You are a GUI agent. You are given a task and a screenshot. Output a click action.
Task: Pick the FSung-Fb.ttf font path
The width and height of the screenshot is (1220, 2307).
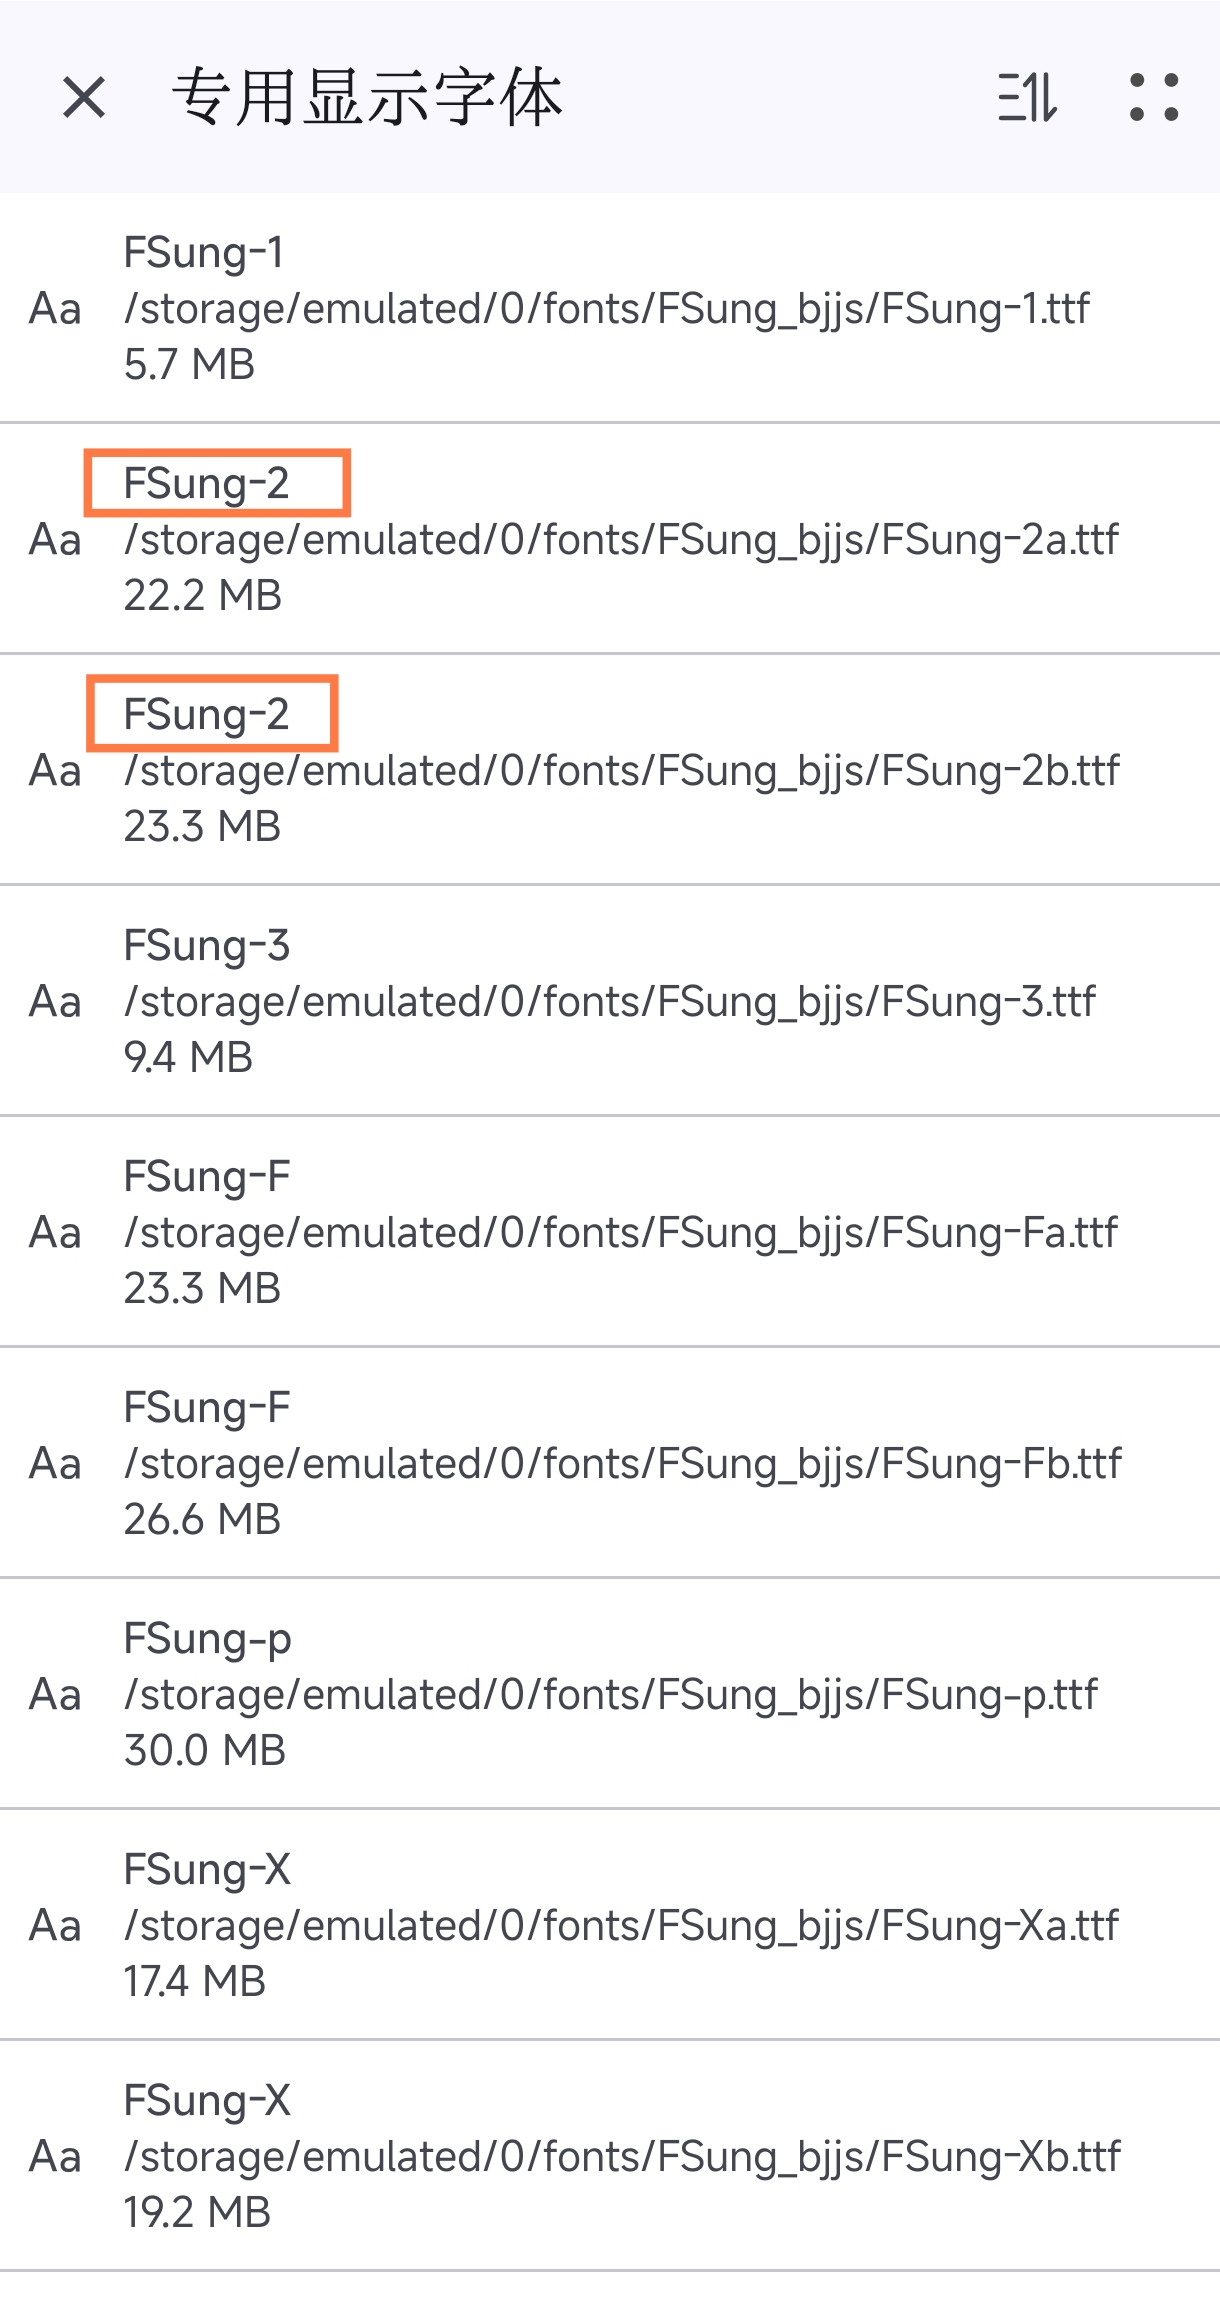pos(622,1464)
